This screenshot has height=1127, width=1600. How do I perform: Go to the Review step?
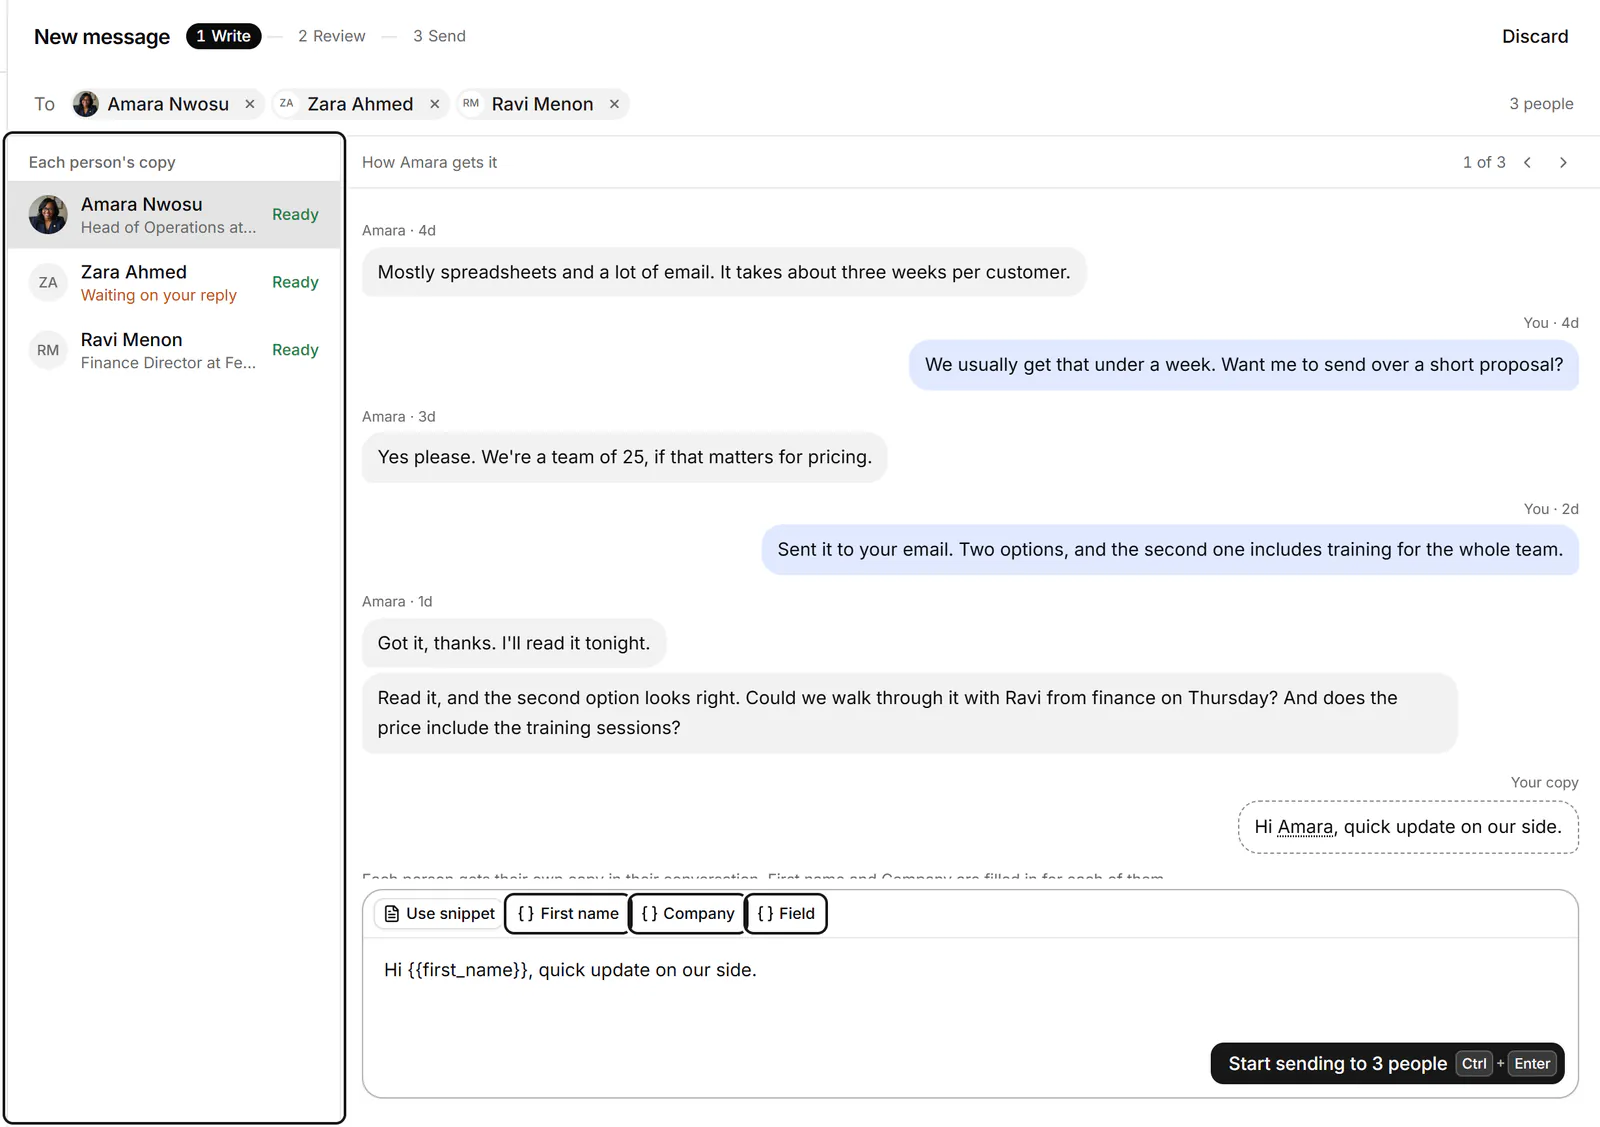tap(332, 36)
